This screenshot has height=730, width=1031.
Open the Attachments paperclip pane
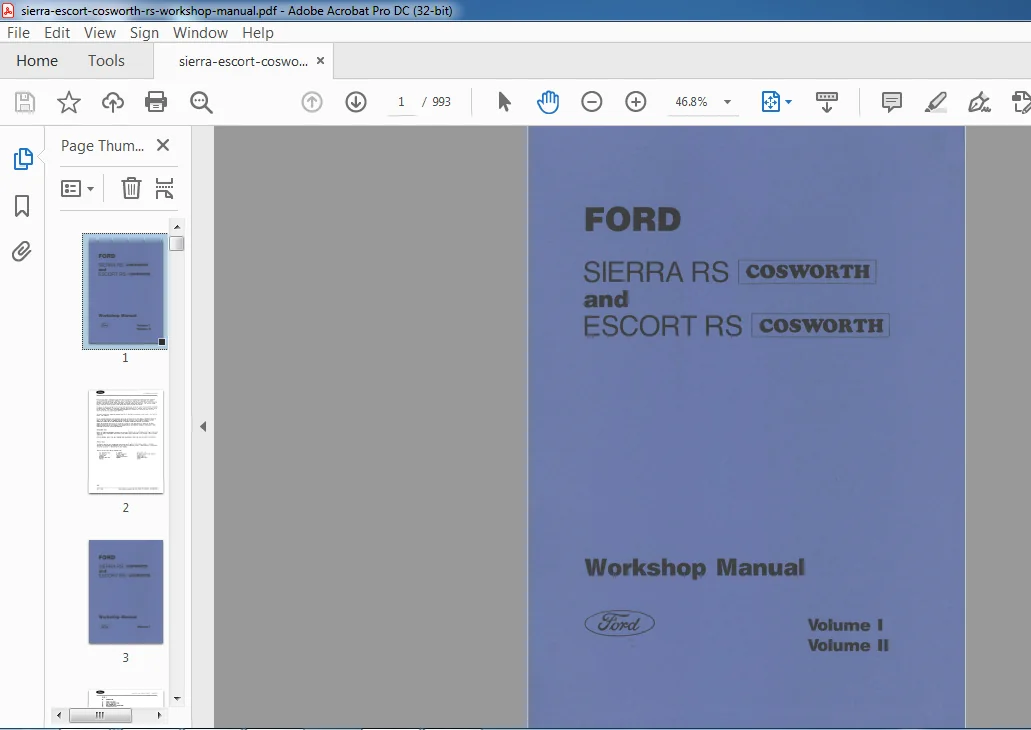22,251
